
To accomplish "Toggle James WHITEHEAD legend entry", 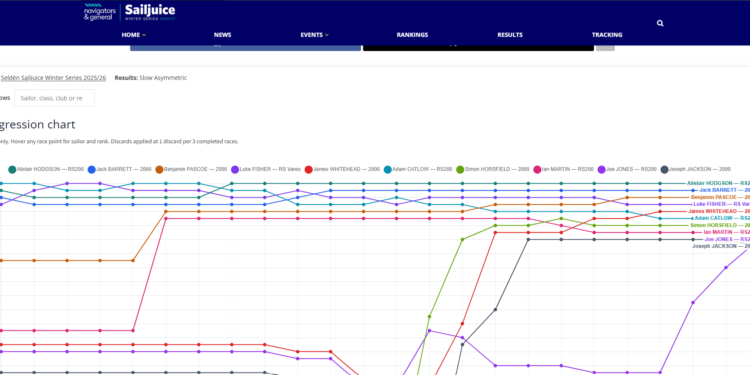I will tap(342, 169).
